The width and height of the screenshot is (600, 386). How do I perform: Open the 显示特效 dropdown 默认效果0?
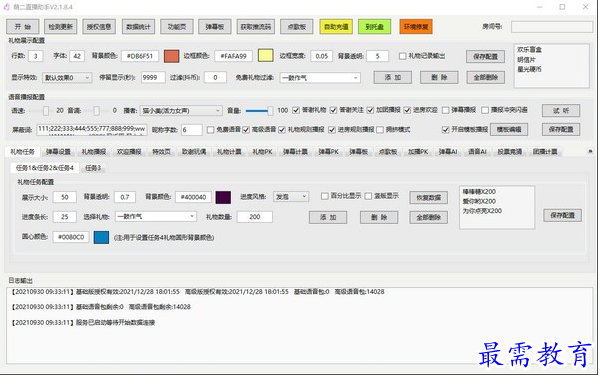coord(67,78)
